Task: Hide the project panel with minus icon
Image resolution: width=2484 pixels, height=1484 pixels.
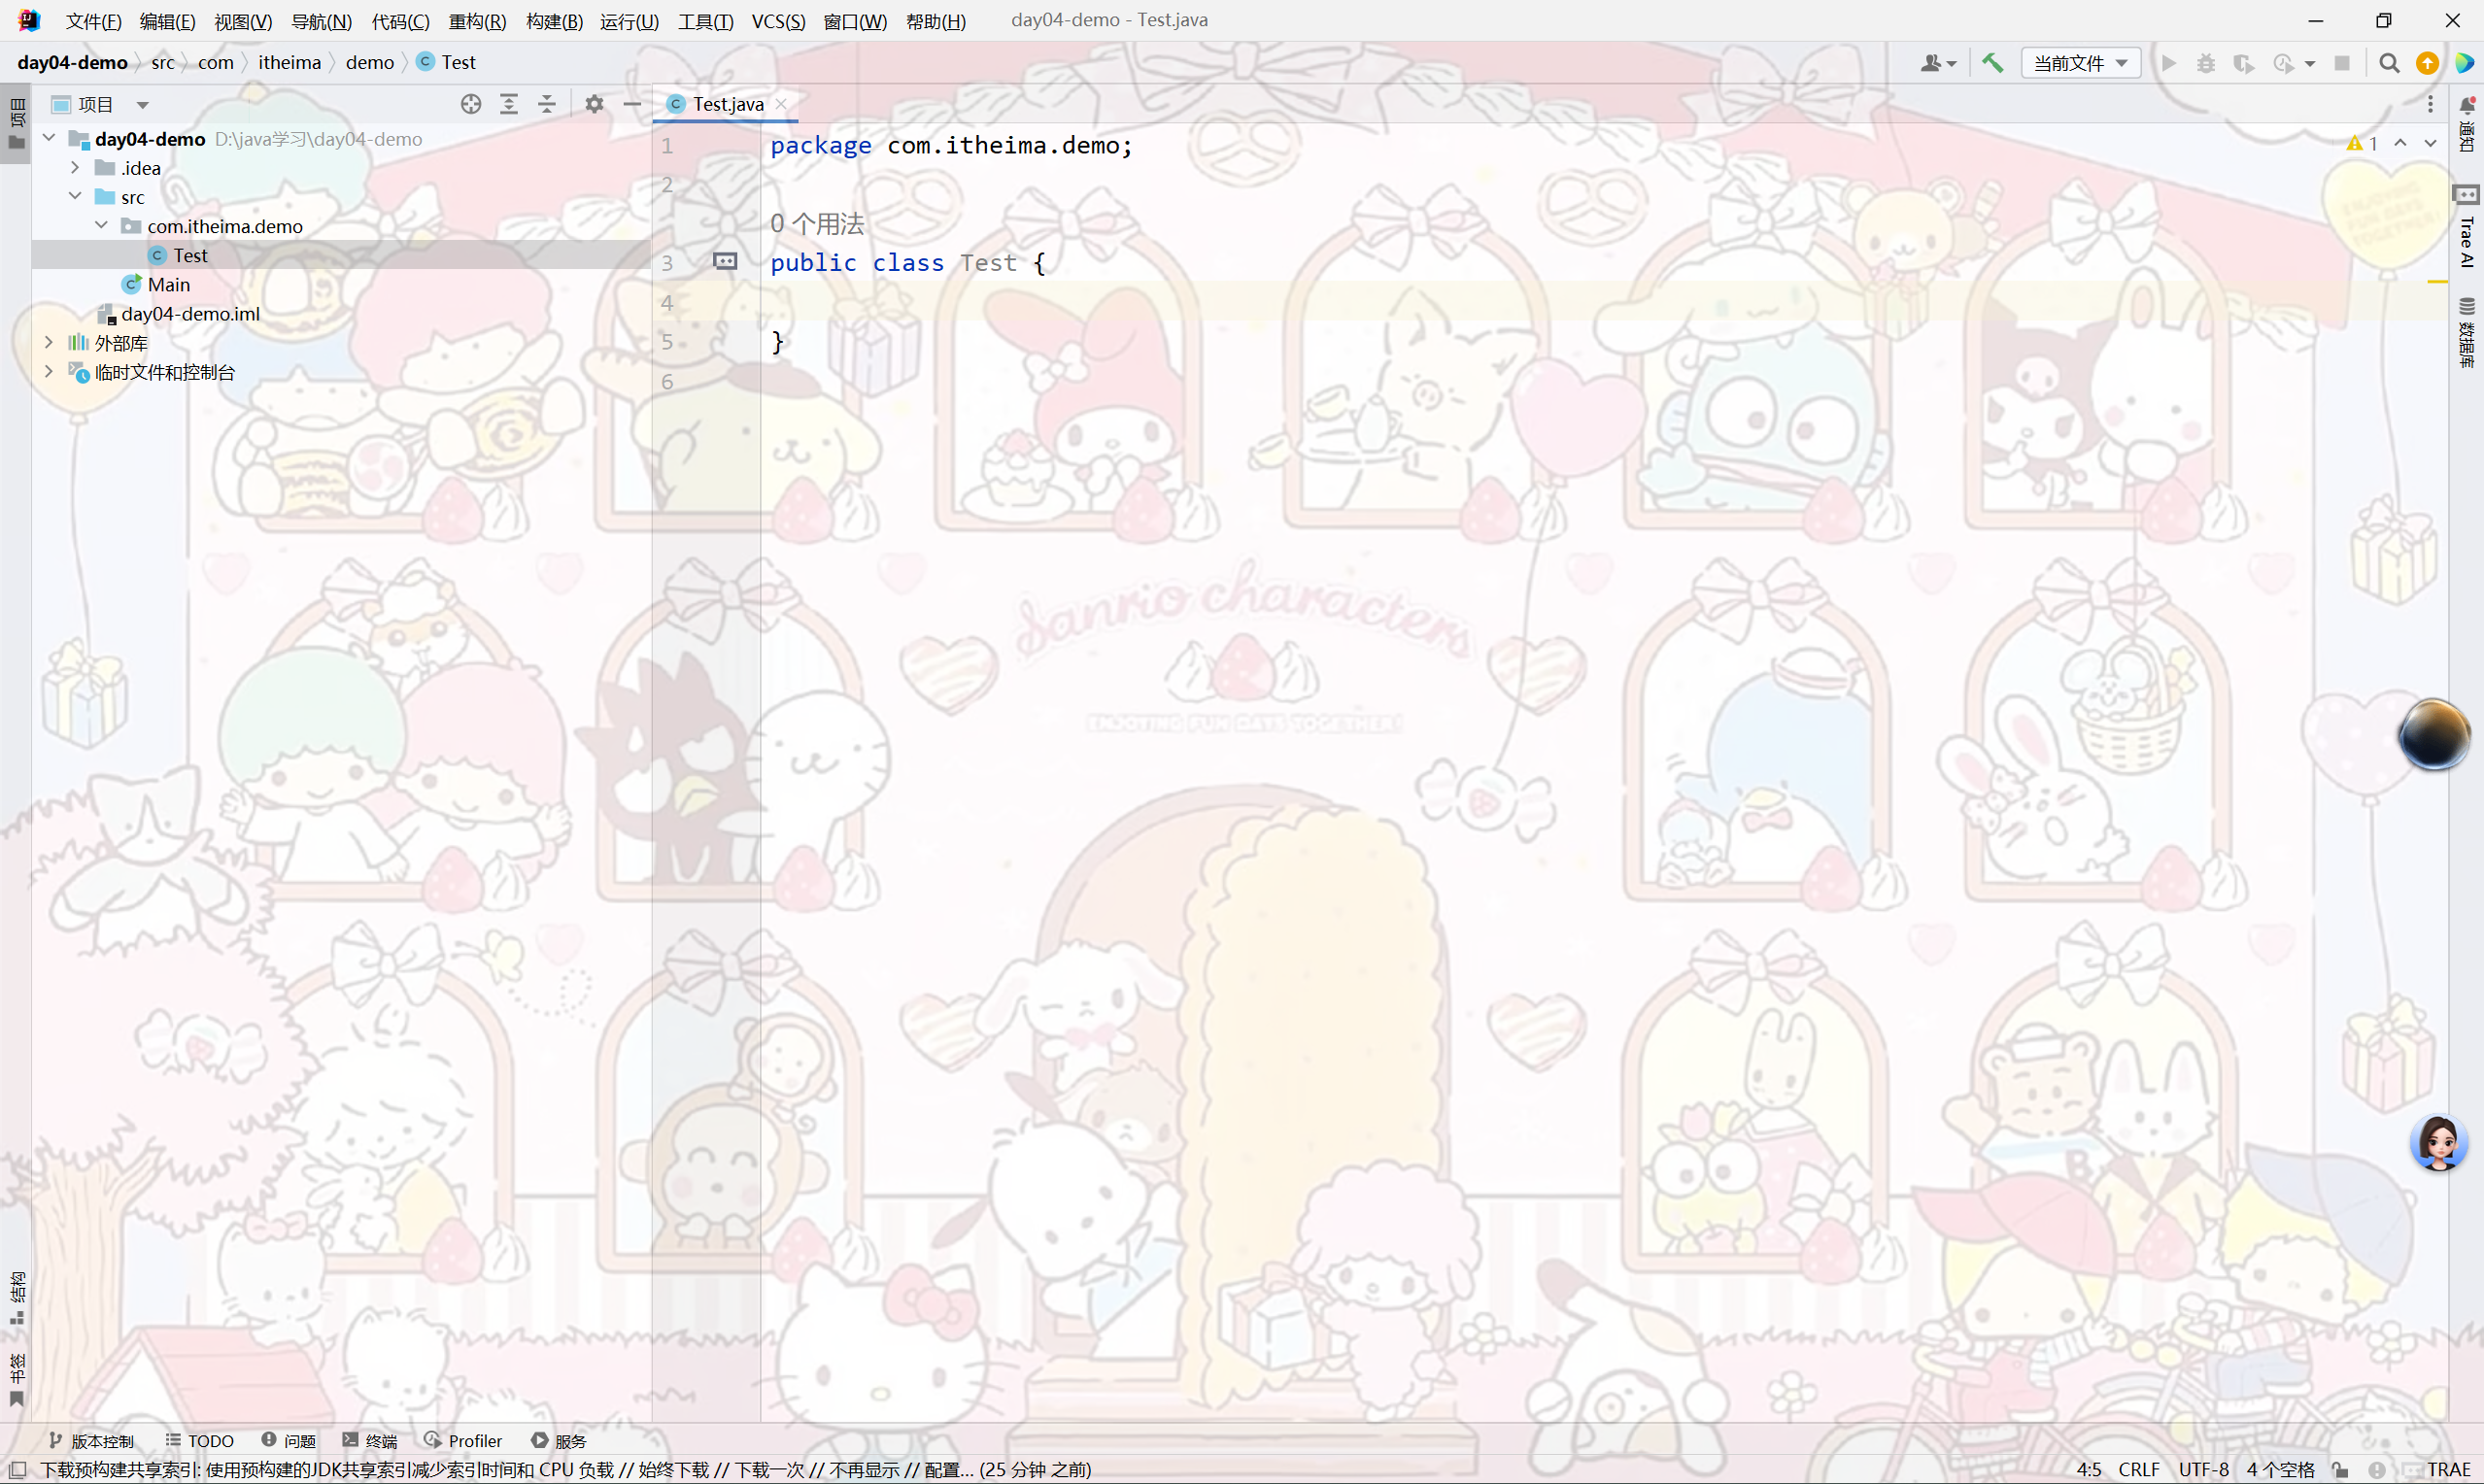Action: pos(632,104)
